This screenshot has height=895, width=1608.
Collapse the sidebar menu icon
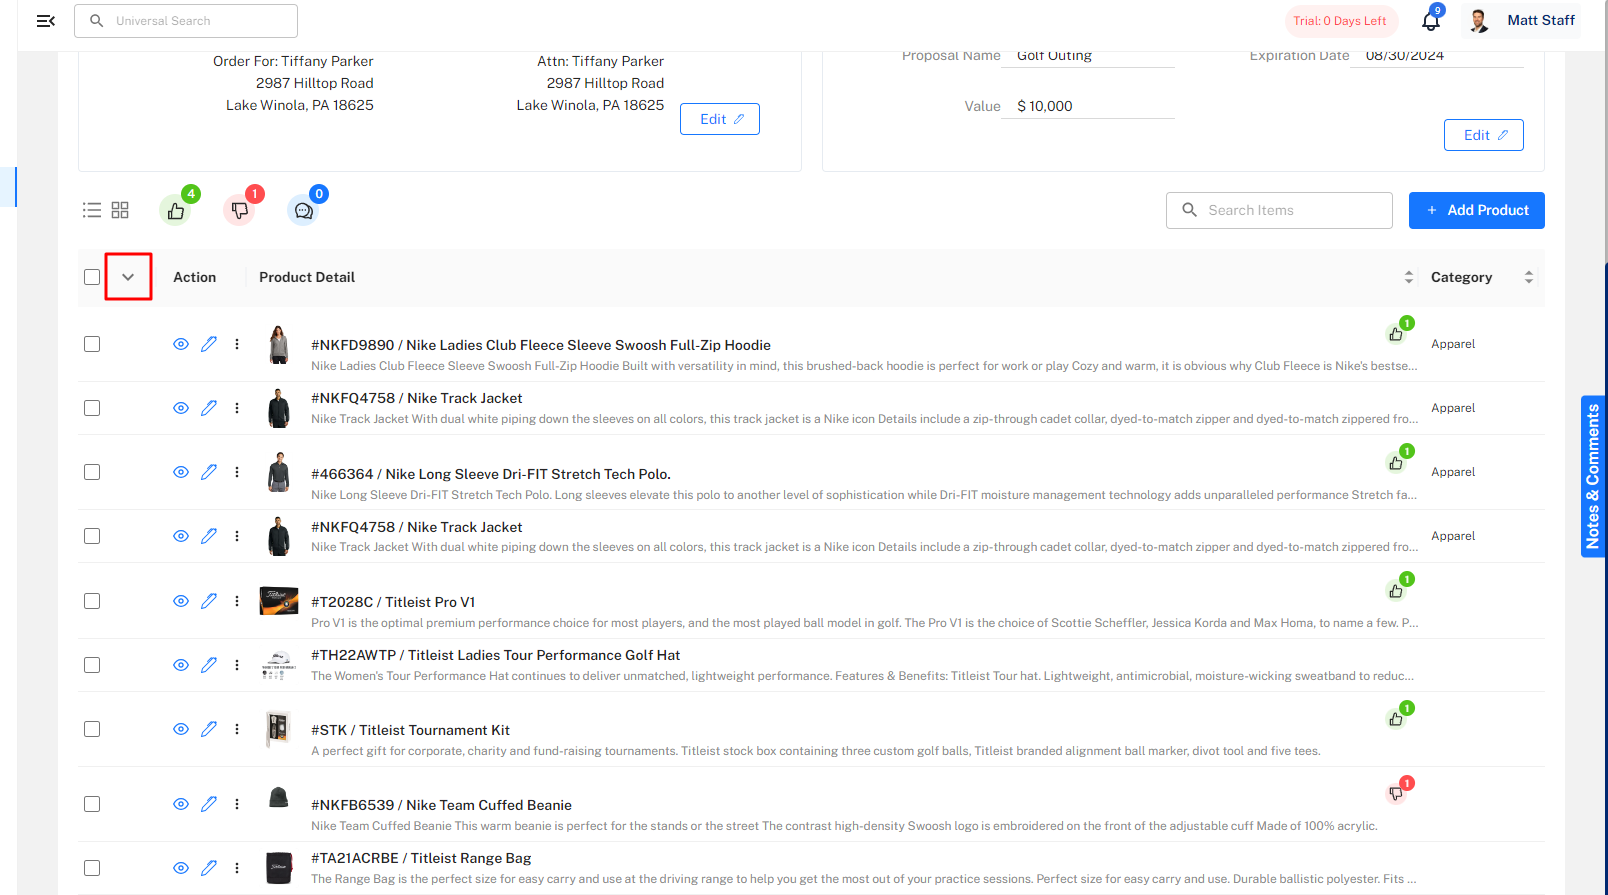click(x=45, y=21)
